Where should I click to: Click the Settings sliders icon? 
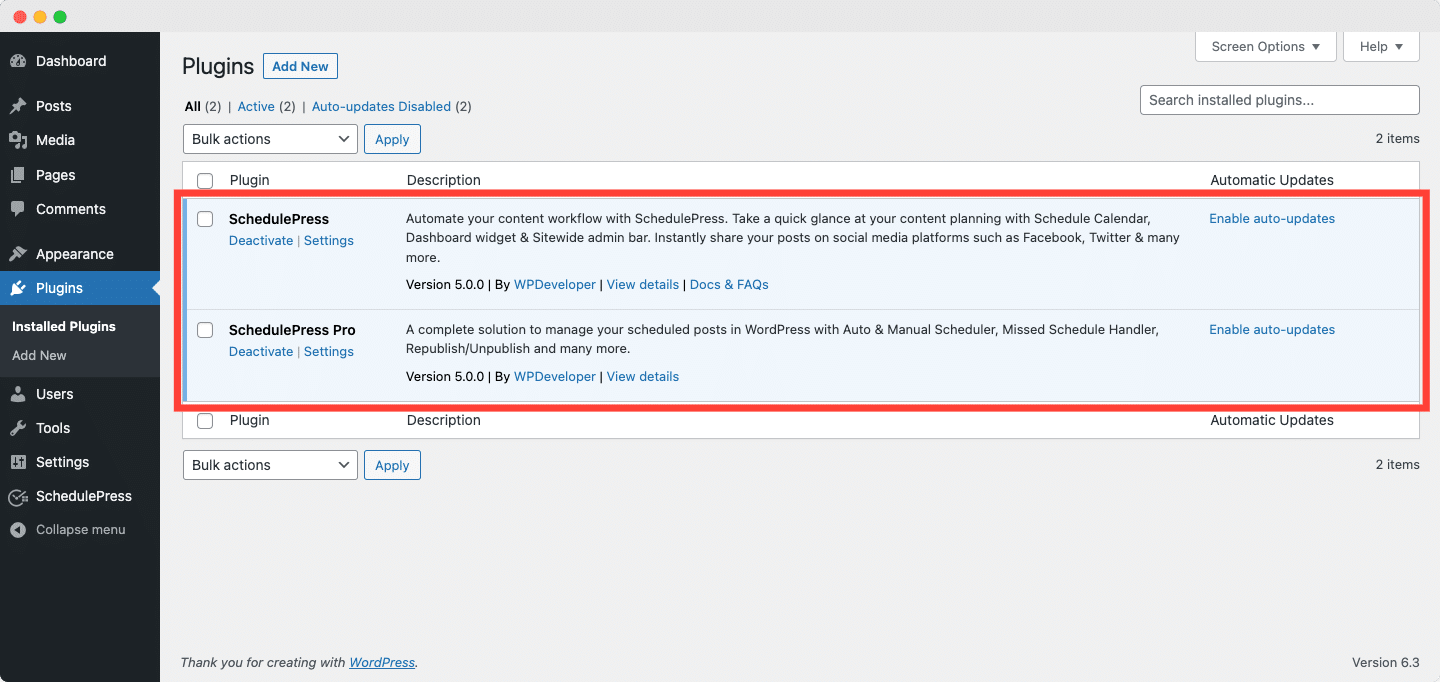click(x=18, y=462)
